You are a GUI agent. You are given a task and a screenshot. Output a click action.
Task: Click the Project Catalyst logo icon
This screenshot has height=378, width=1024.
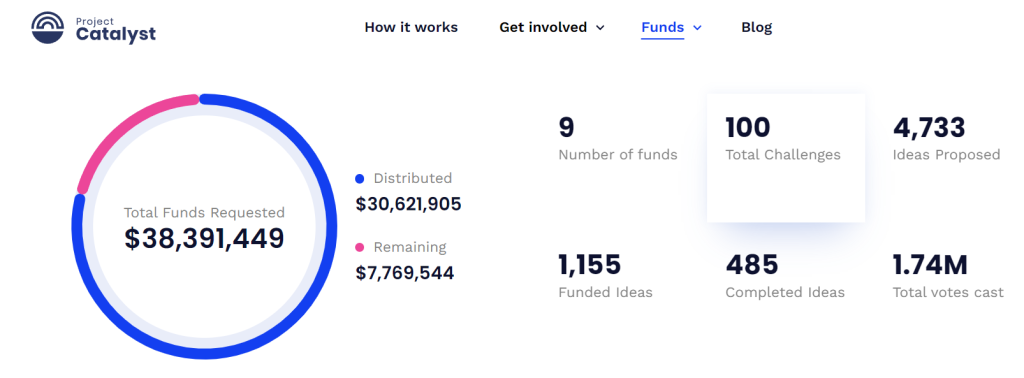[48, 28]
